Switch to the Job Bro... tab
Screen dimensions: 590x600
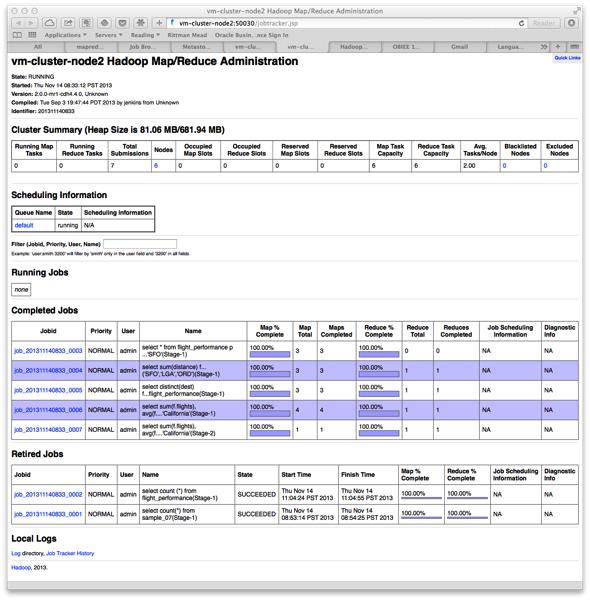pos(143,47)
